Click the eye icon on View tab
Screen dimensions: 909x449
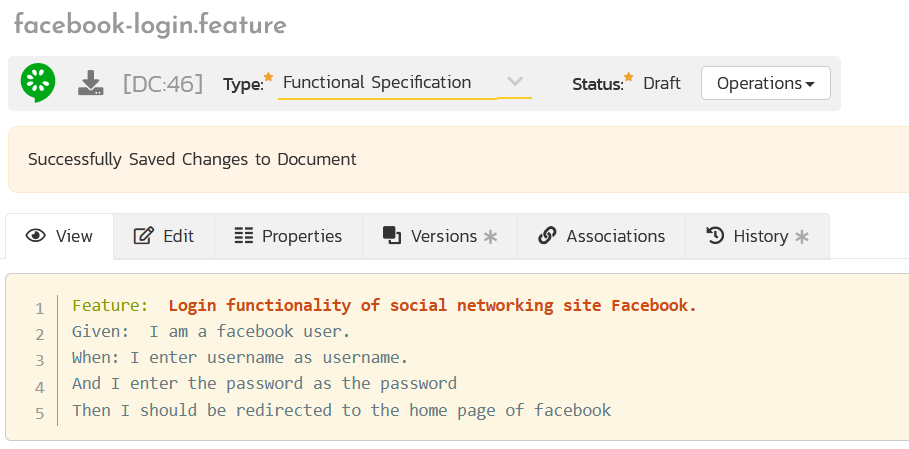point(36,236)
